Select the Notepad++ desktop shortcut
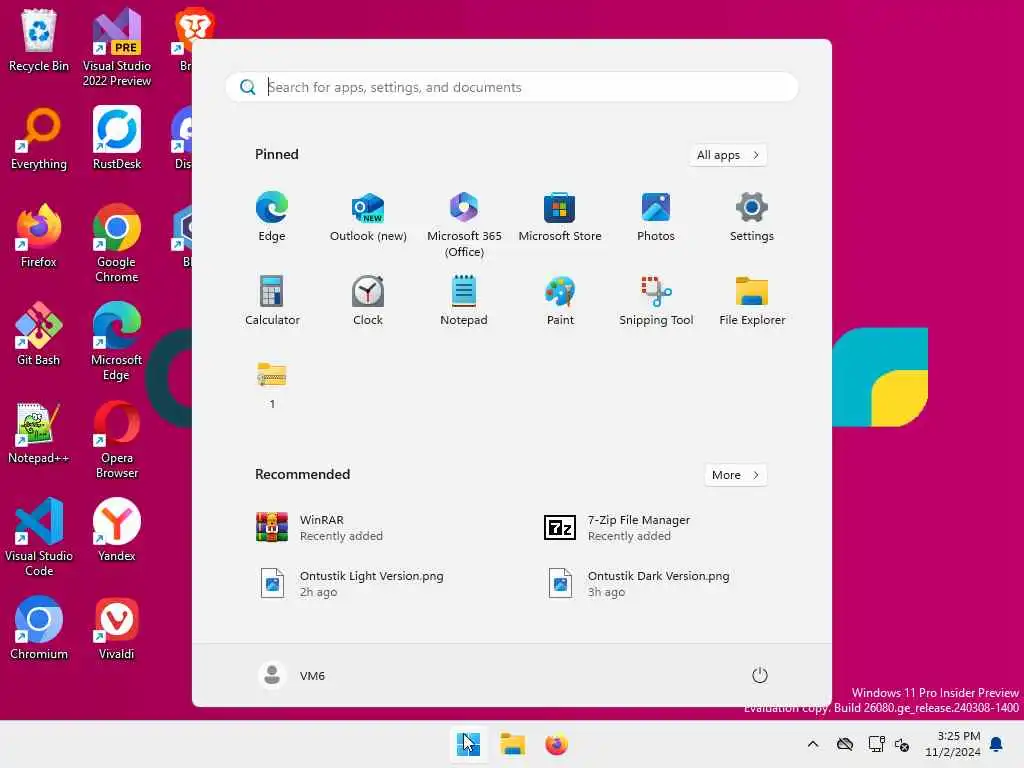The height and width of the screenshot is (768, 1024). tap(39, 432)
